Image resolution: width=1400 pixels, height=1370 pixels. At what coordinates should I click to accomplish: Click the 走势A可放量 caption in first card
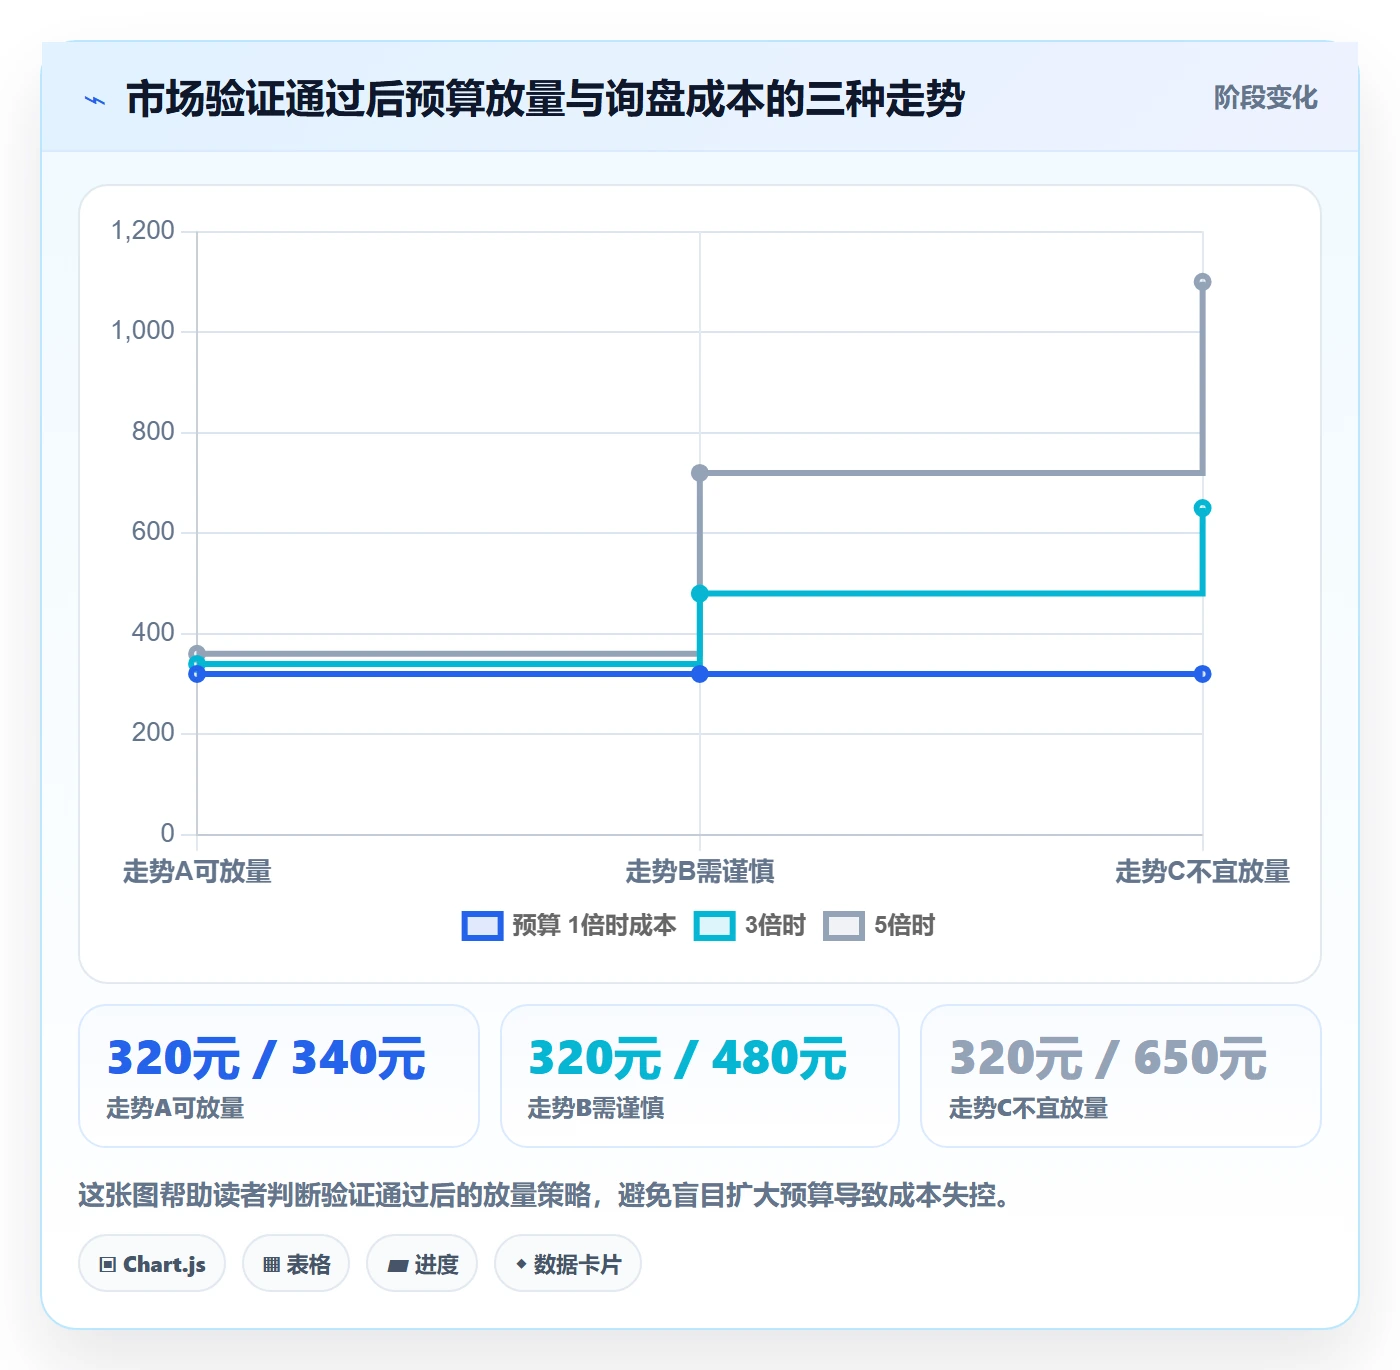176,1108
